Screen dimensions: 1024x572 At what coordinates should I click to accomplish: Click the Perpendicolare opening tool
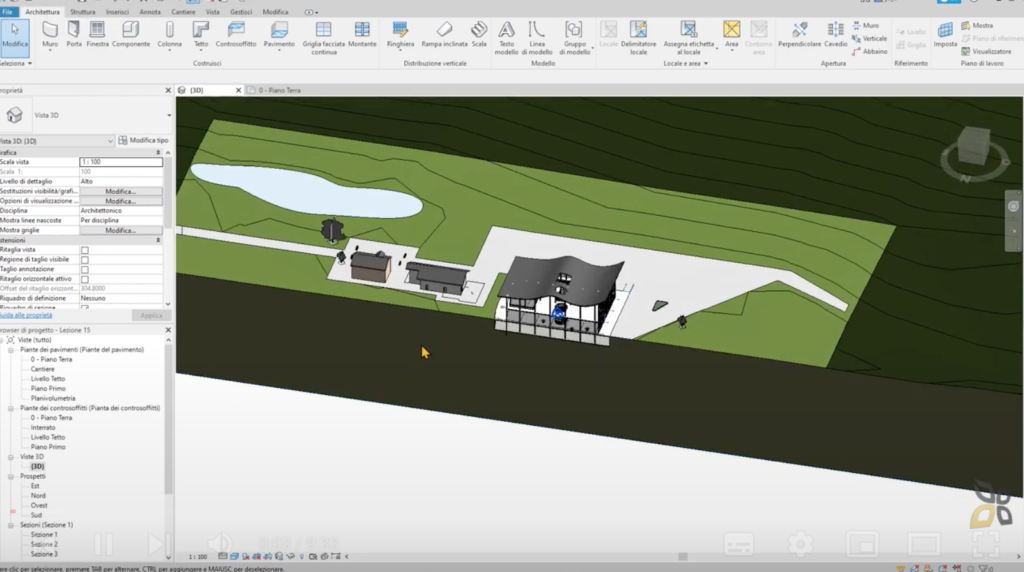[799, 34]
